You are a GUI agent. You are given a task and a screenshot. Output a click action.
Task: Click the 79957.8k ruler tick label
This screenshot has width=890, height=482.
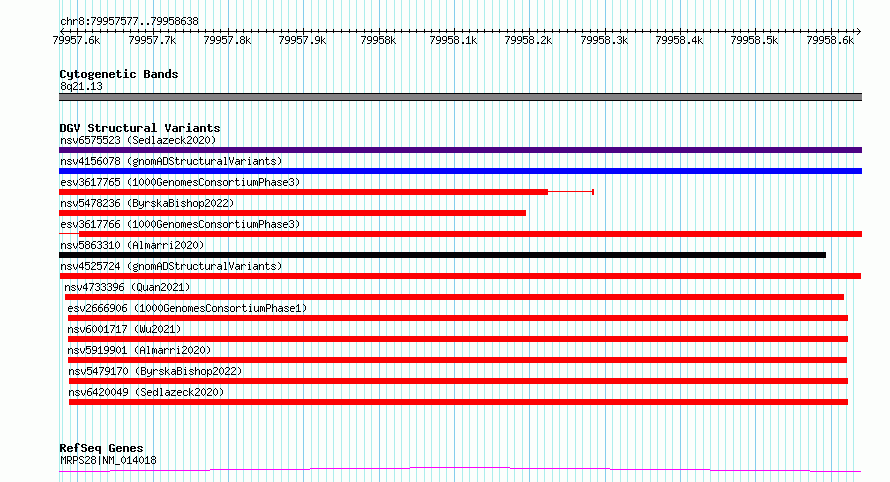click(227, 40)
